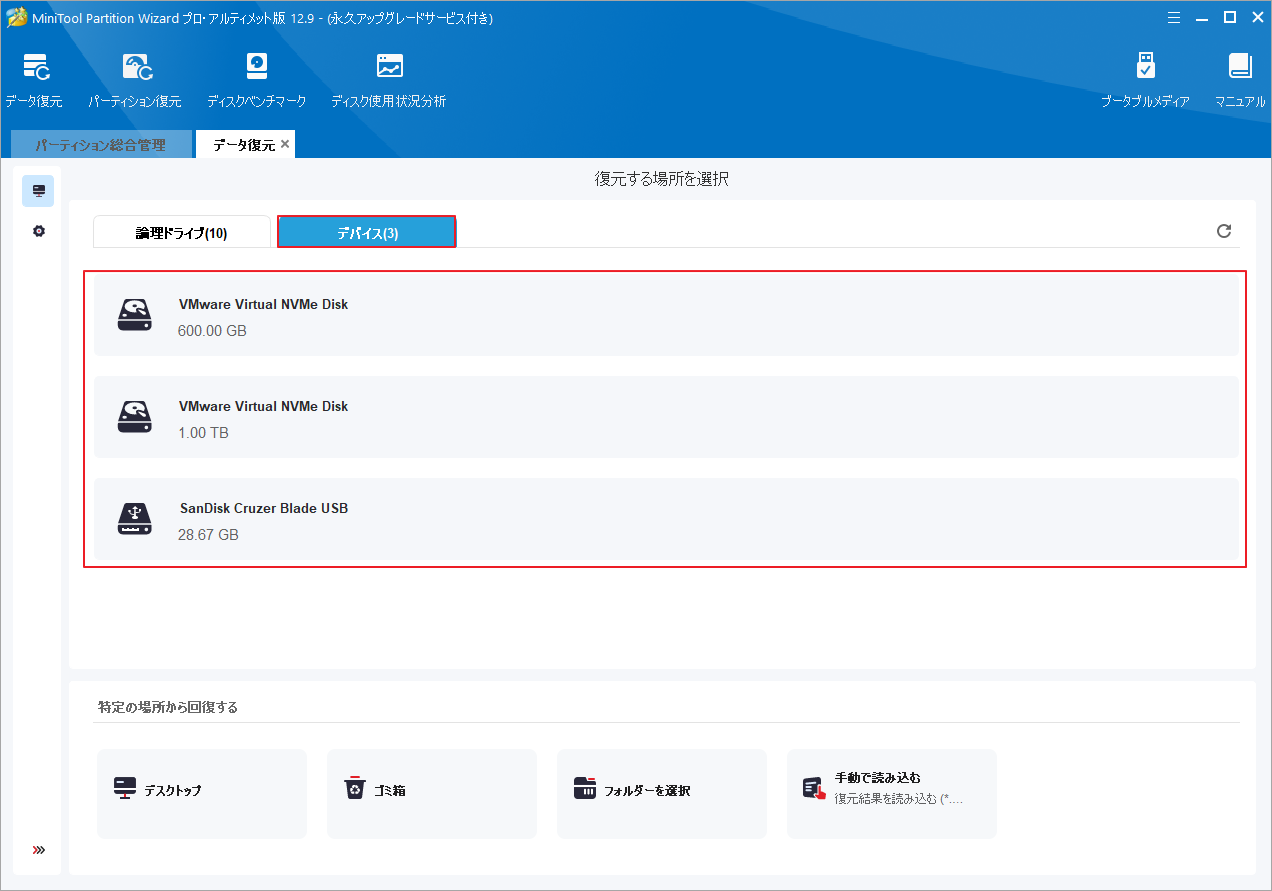Screen dimensions: 1272x891
Task: Open the データ復元 toolbar icon
Action: pos(35,67)
